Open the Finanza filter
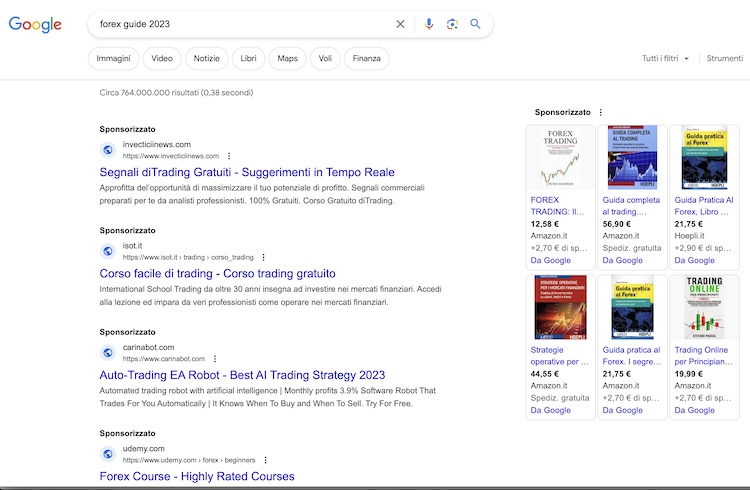750x490 pixels. [366, 58]
